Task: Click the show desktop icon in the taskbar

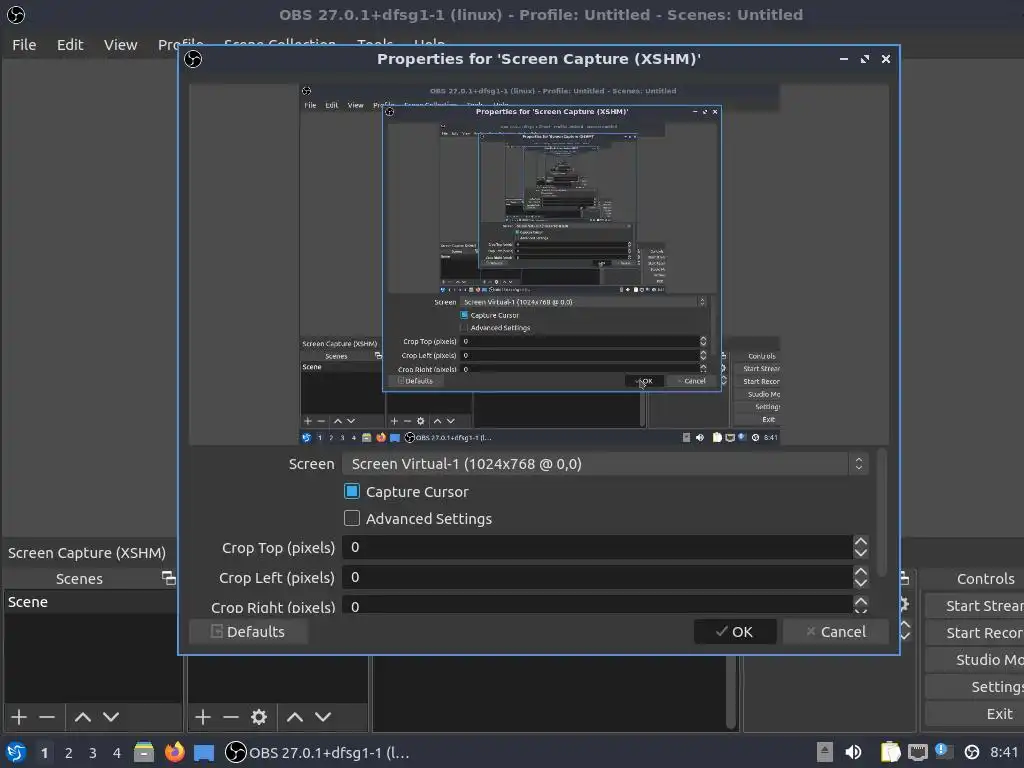Action: (x=204, y=753)
